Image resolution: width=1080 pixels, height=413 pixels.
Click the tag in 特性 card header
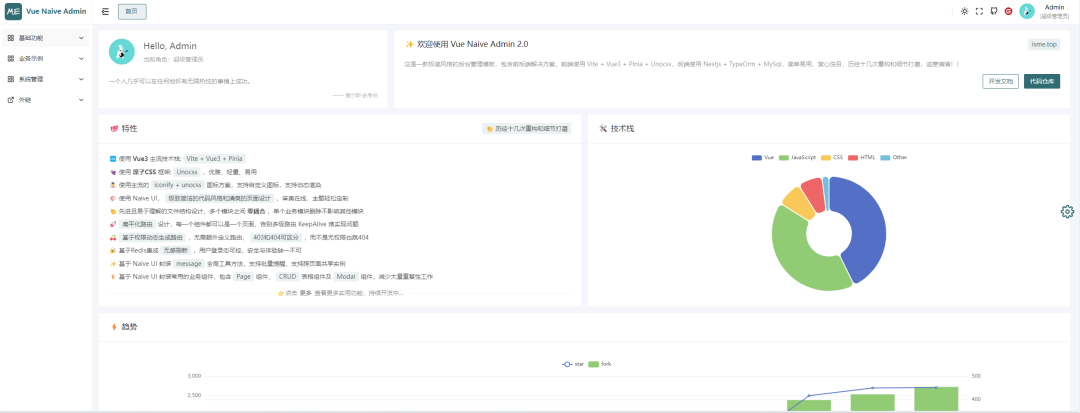point(527,129)
